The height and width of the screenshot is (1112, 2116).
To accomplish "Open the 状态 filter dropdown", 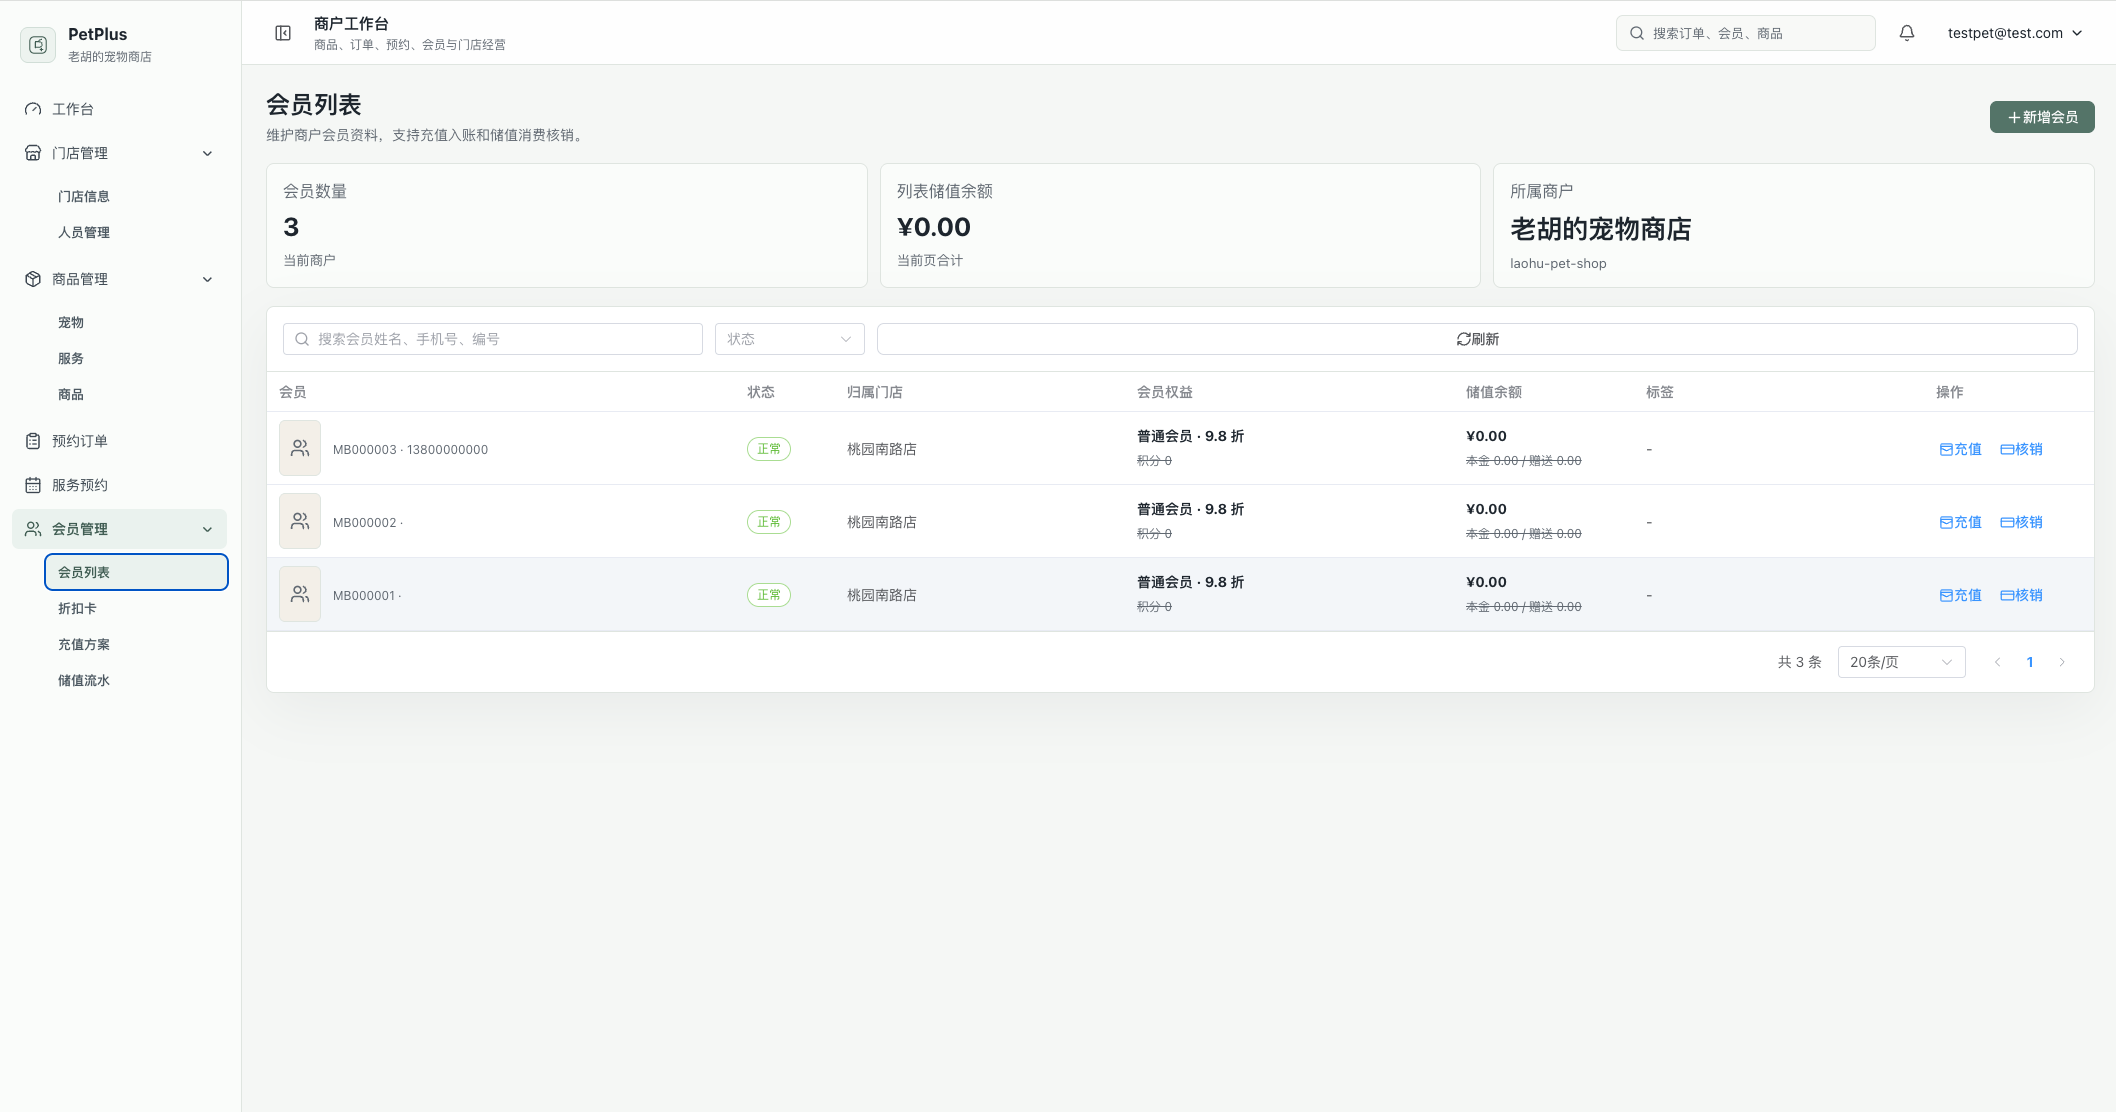I will click(790, 339).
